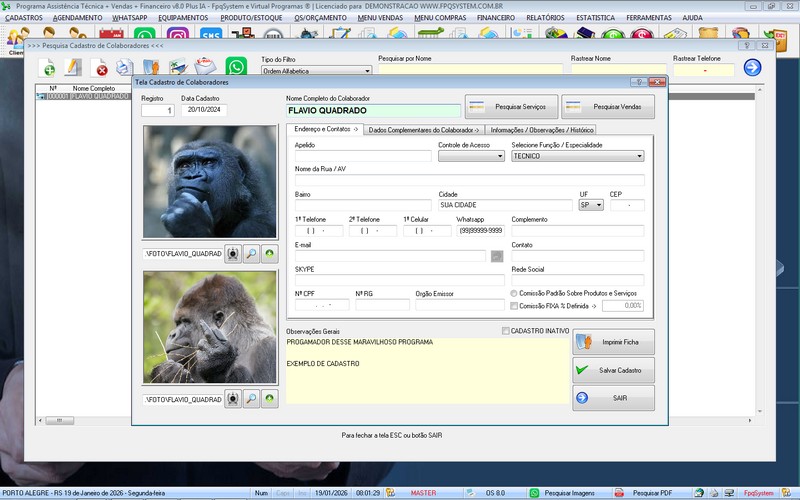Click the fixed commission percent field showing 0,00%
This screenshot has width=800, height=500.
click(623, 306)
